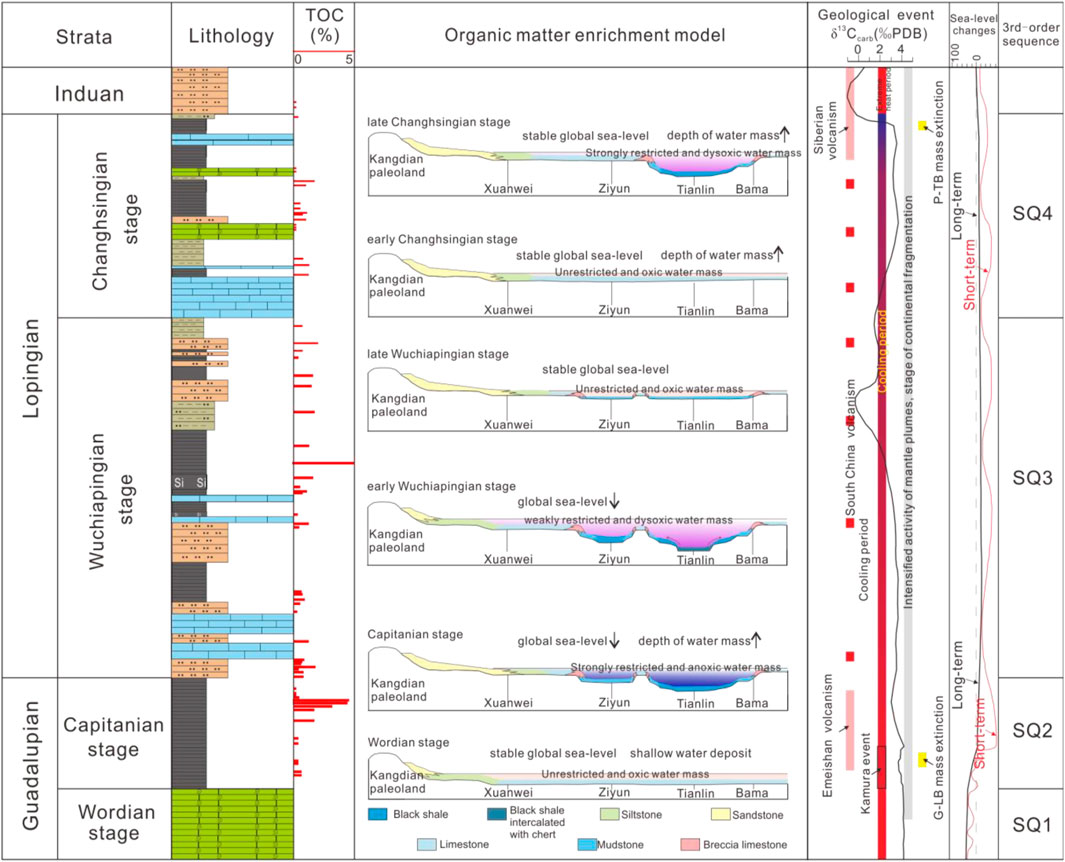Click the Black shale legend swatch
The width and height of the screenshot is (1065, 862).
tap(377, 814)
